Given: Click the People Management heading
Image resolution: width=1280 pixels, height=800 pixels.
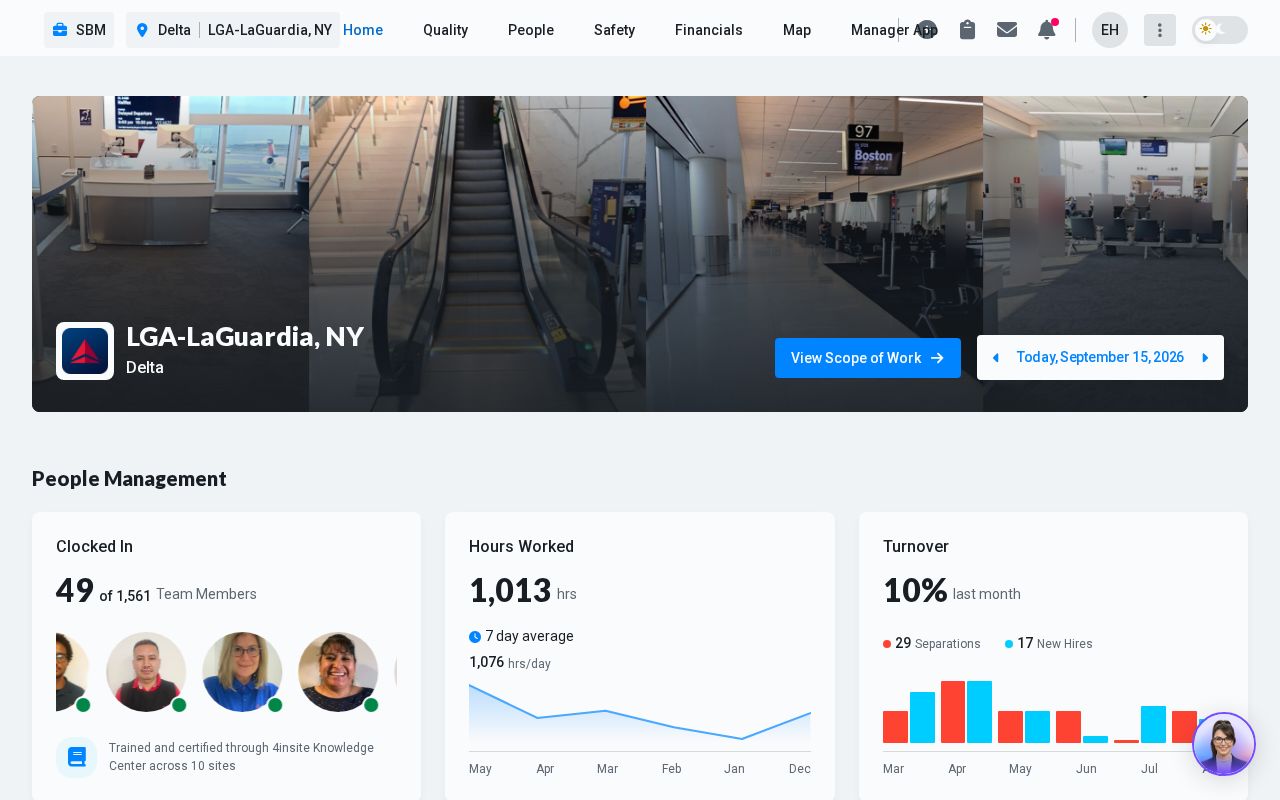Looking at the screenshot, I should coord(129,479).
